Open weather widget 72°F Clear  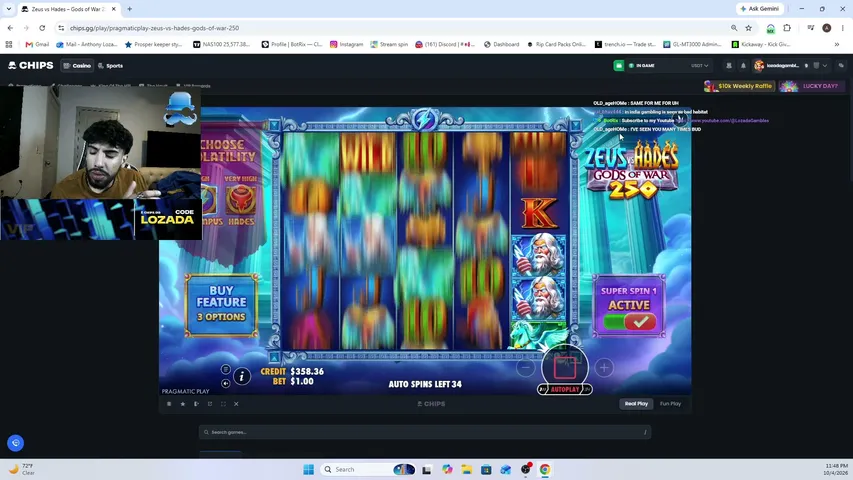22,469
